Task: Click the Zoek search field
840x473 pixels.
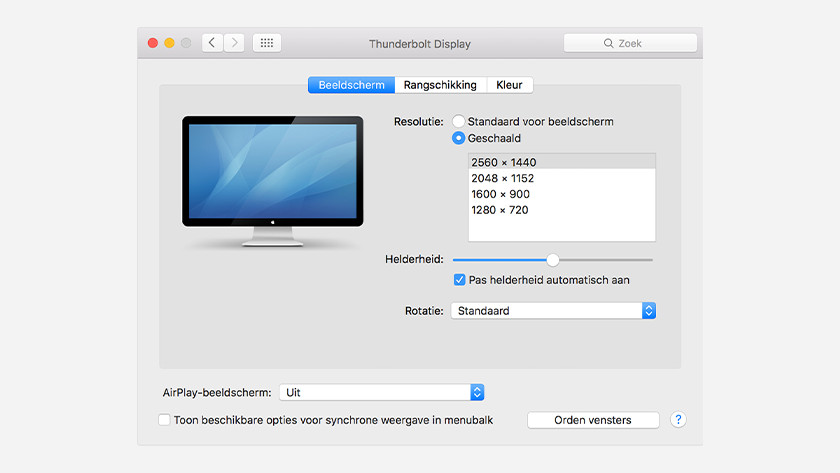Action: [630, 44]
